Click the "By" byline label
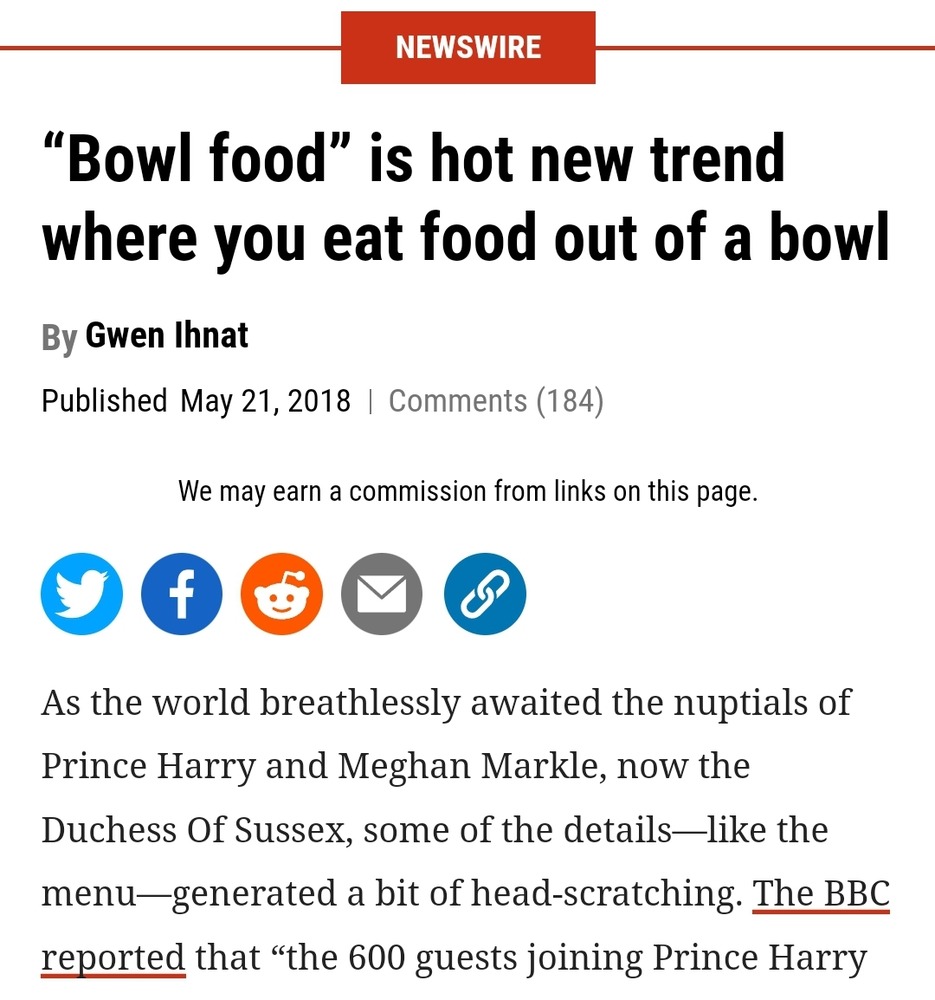Image resolution: width=935 pixels, height=1000 pixels. (59, 338)
